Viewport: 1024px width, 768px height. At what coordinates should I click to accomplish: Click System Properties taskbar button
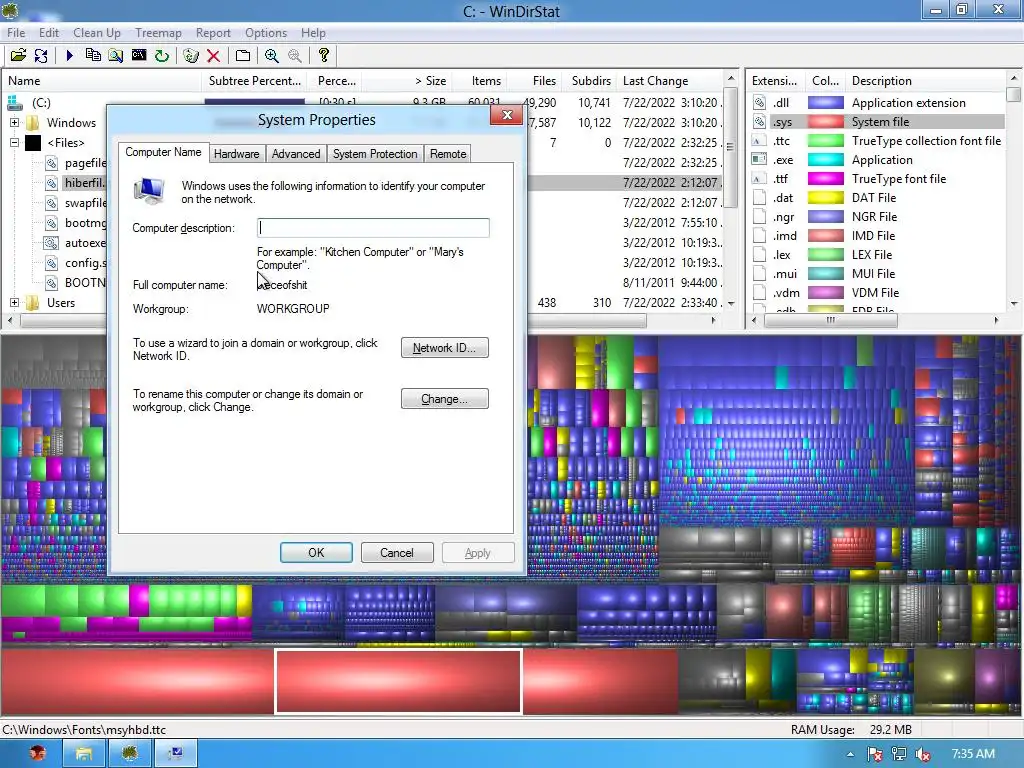click(175, 754)
